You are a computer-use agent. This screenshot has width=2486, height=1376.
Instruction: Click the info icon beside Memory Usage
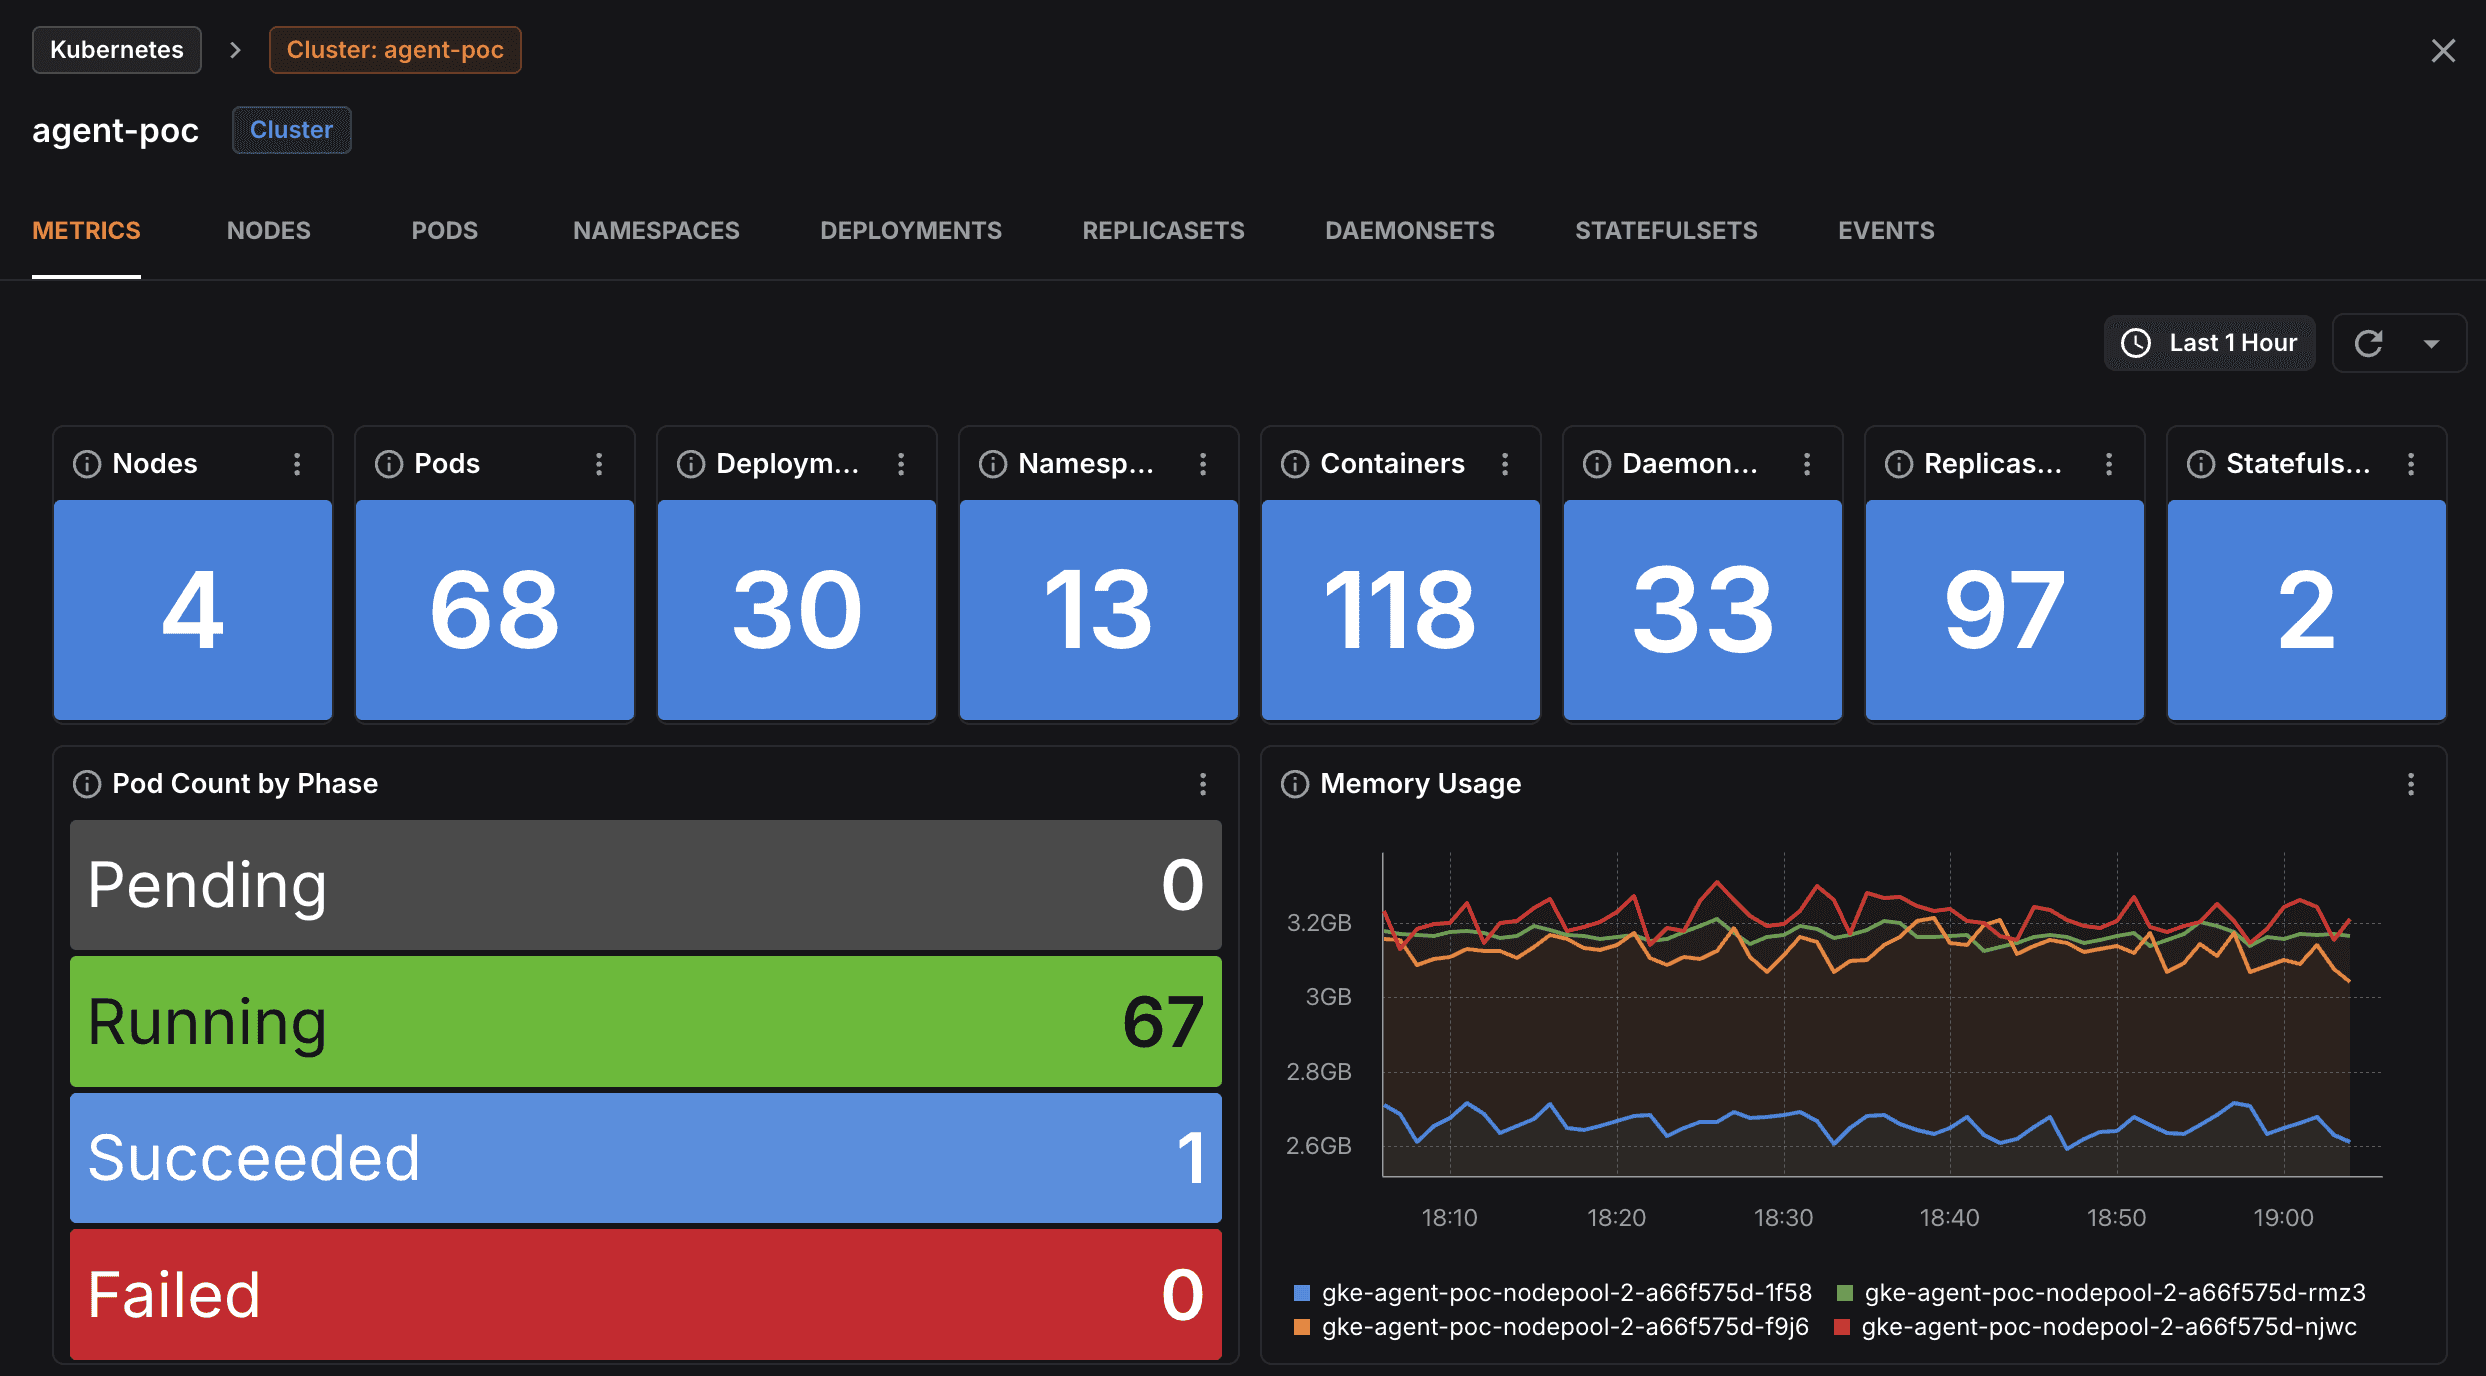(x=1295, y=784)
